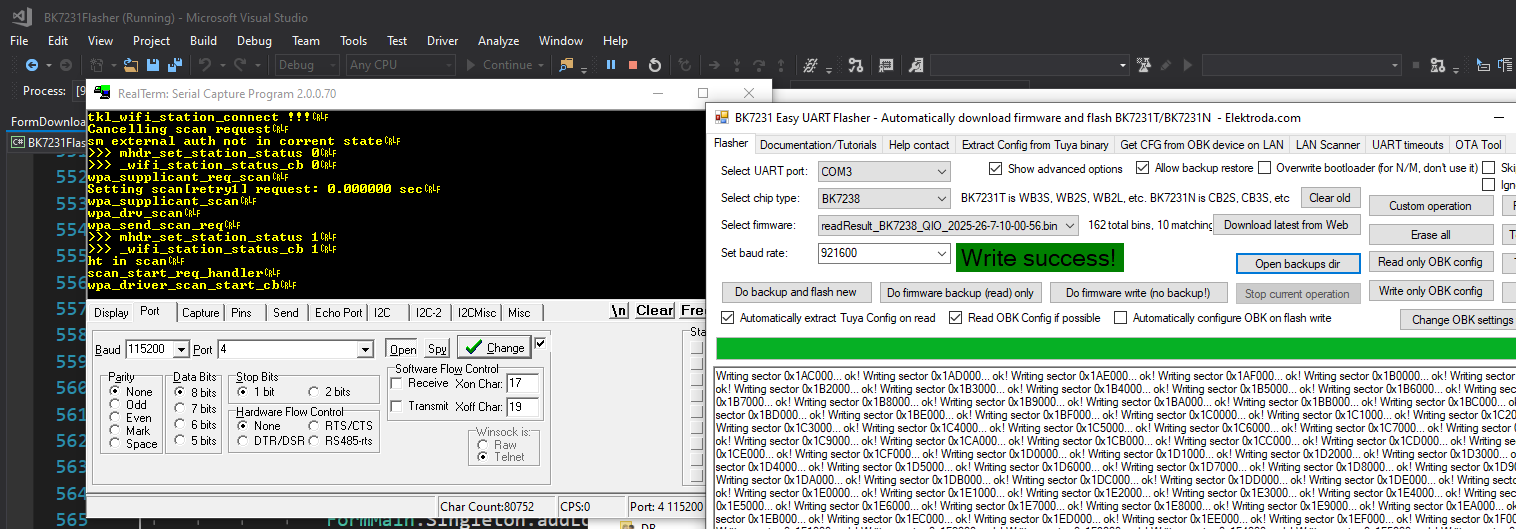Screen dimensions: 1516x529
Task: Click the Visual Studio logo icon
Action: click(21, 17)
